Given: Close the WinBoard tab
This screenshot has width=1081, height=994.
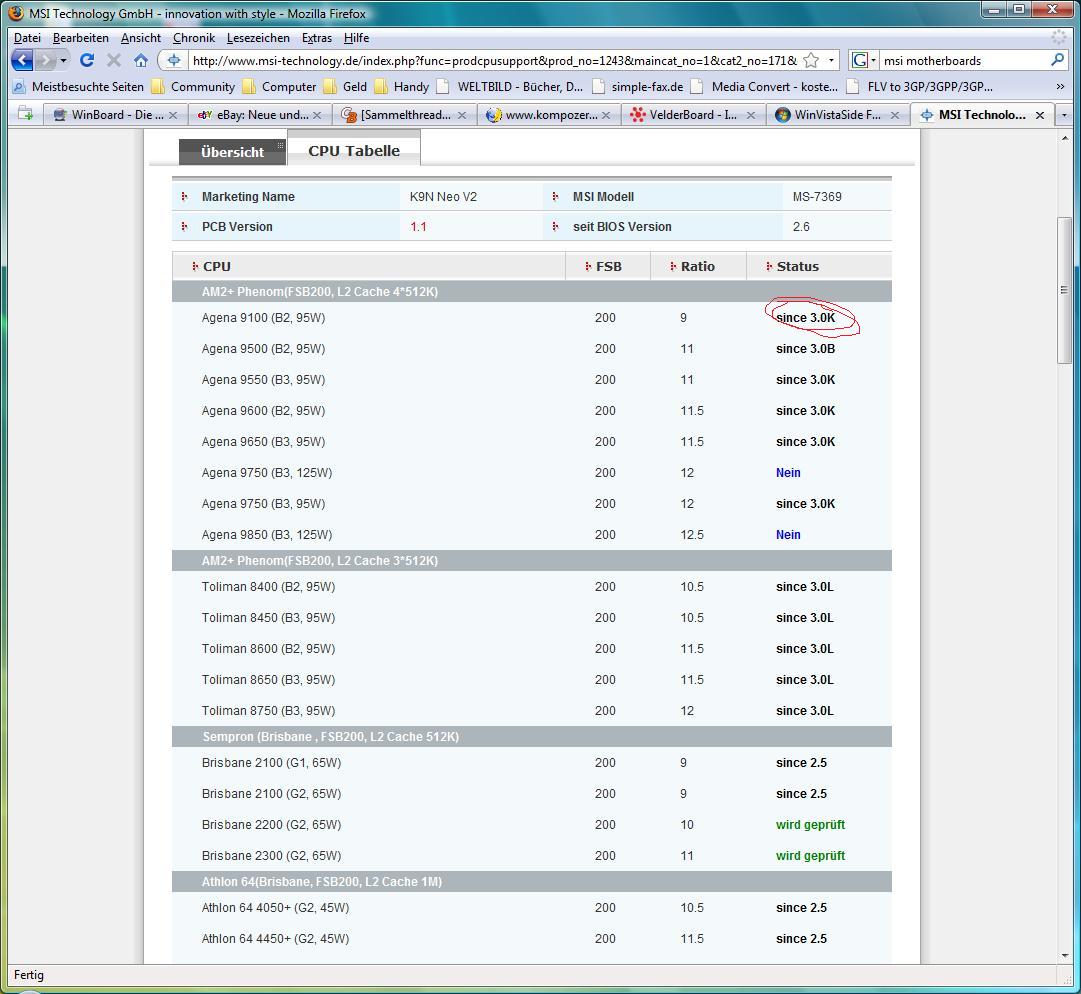Looking at the screenshot, I should [173, 115].
